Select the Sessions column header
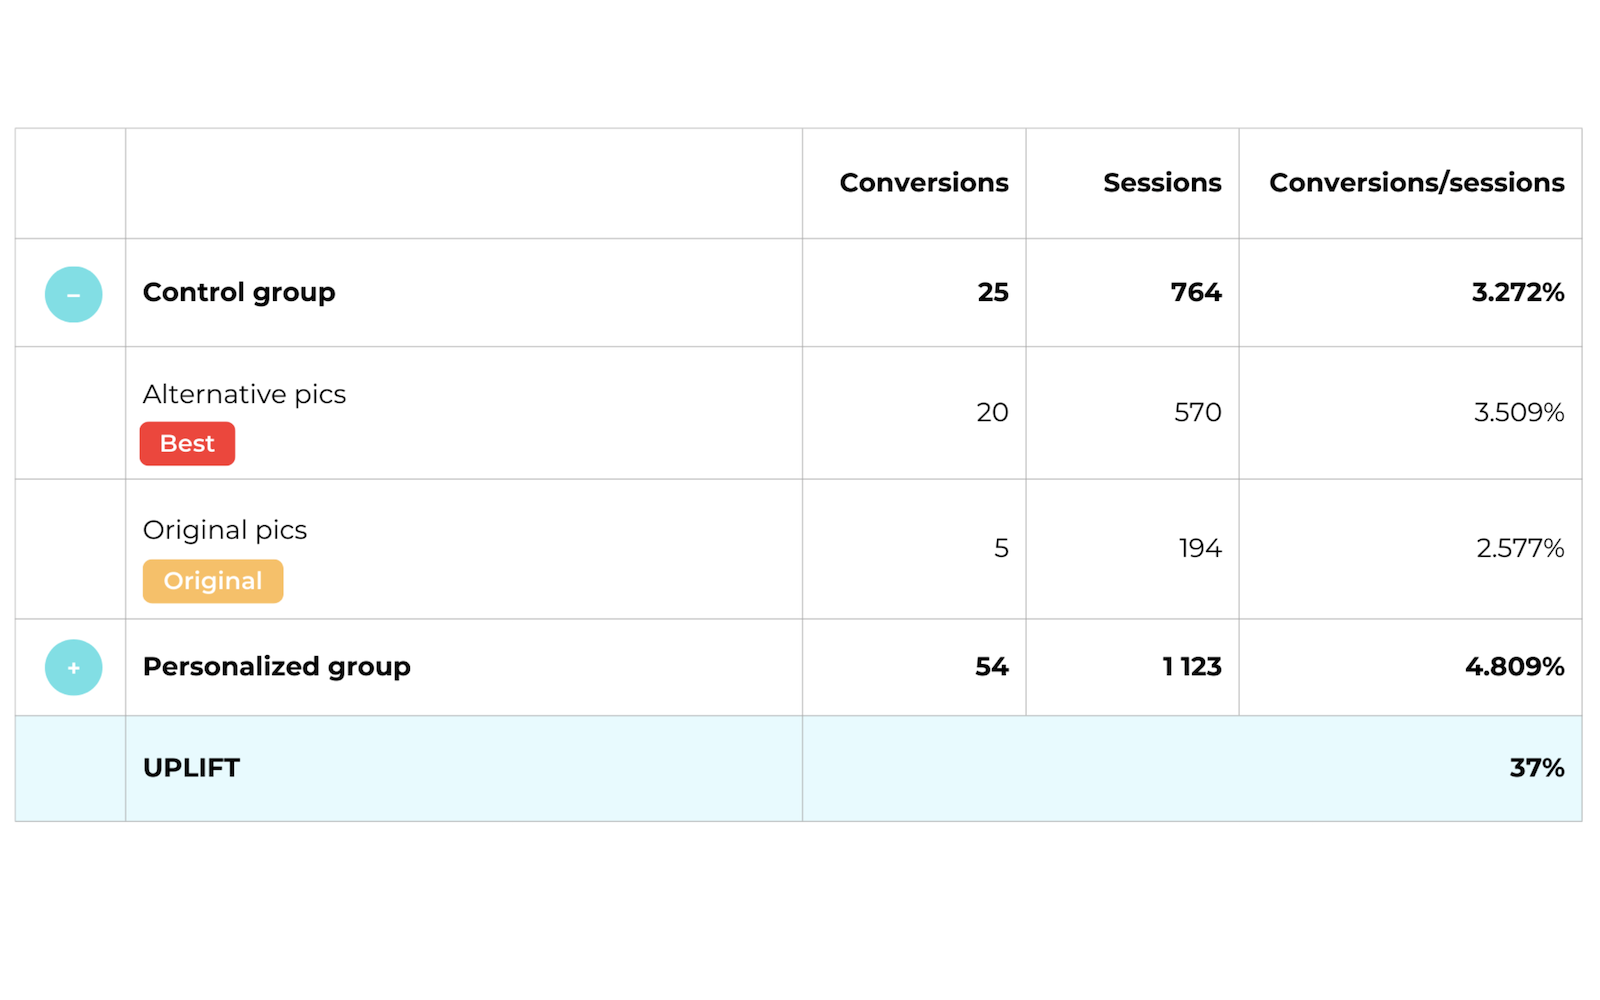Image resolution: width=1600 pixels, height=1000 pixels. tap(1162, 183)
